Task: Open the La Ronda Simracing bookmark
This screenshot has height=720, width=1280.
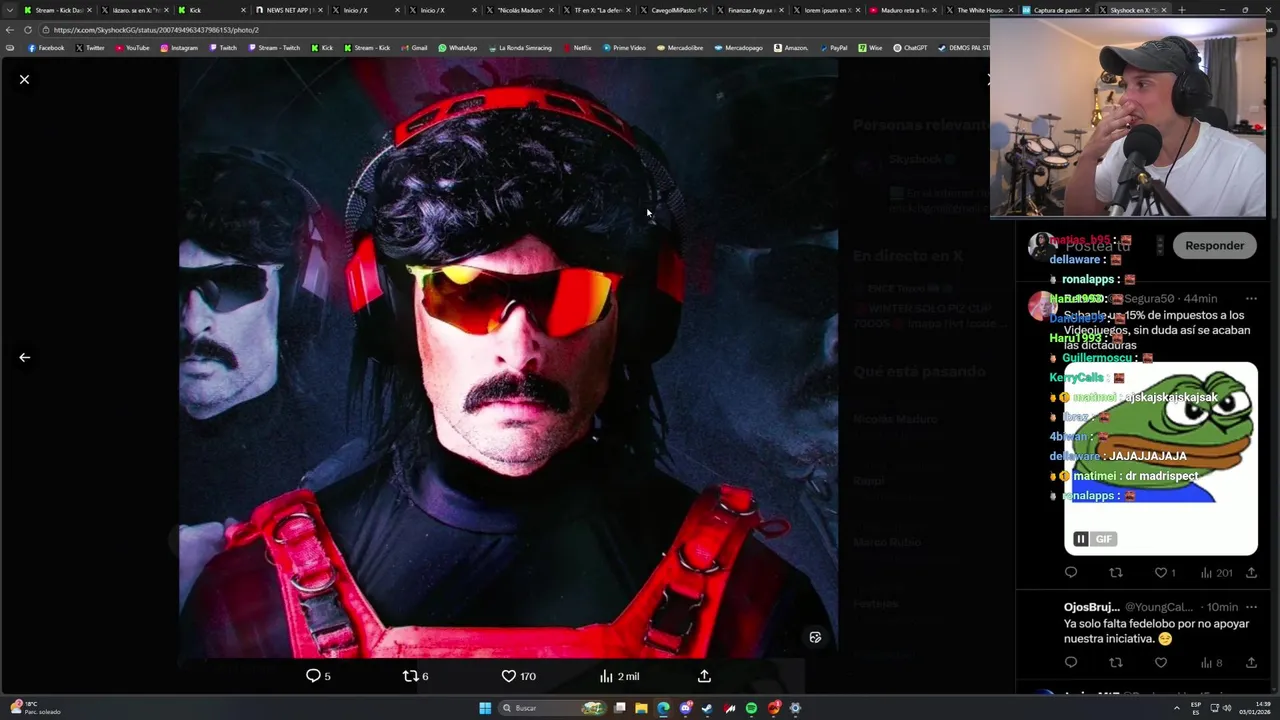Action: click(x=520, y=48)
